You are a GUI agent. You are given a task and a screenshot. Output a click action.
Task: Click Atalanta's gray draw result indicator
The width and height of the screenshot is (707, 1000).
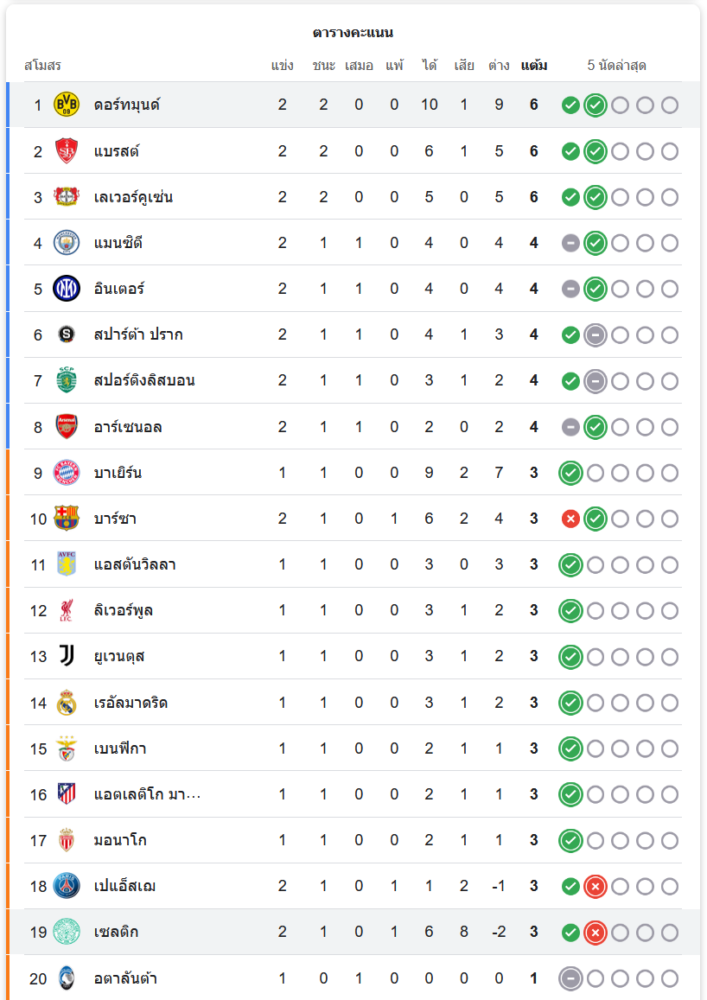pyautogui.click(x=571, y=979)
